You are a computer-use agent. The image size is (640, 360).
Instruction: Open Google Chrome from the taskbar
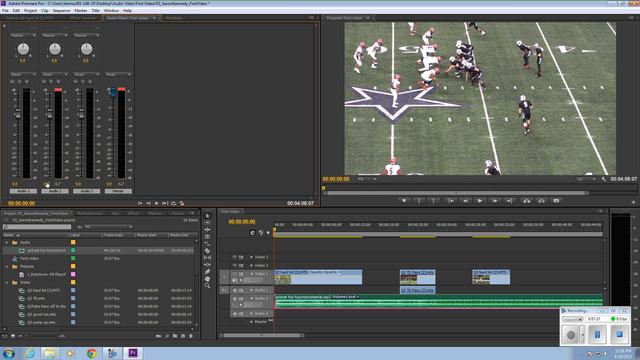pos(91,353)
